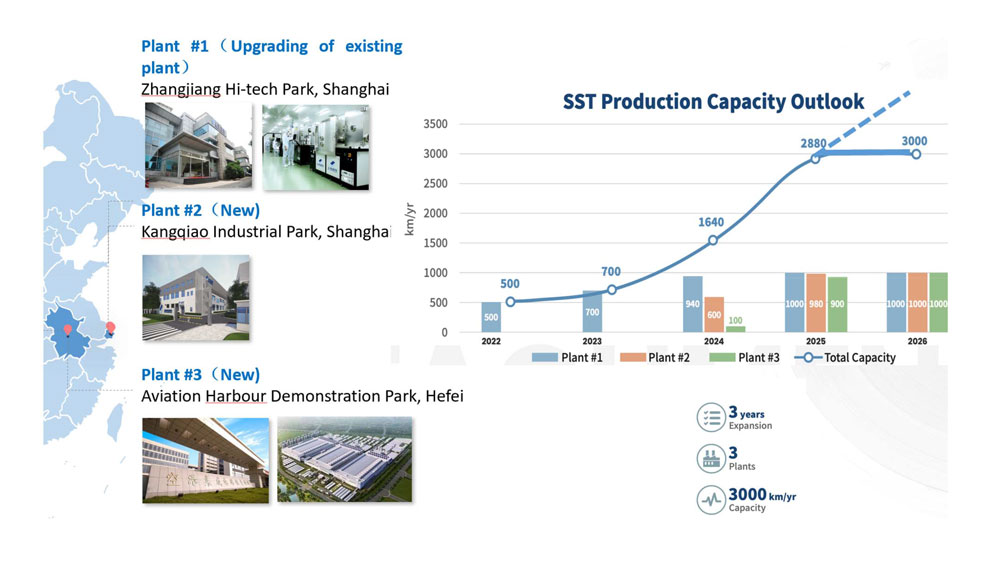Click the red map pin over Hefei region
The width and height of the screenshot is (1000, 562).
click(x=68, y=330)
